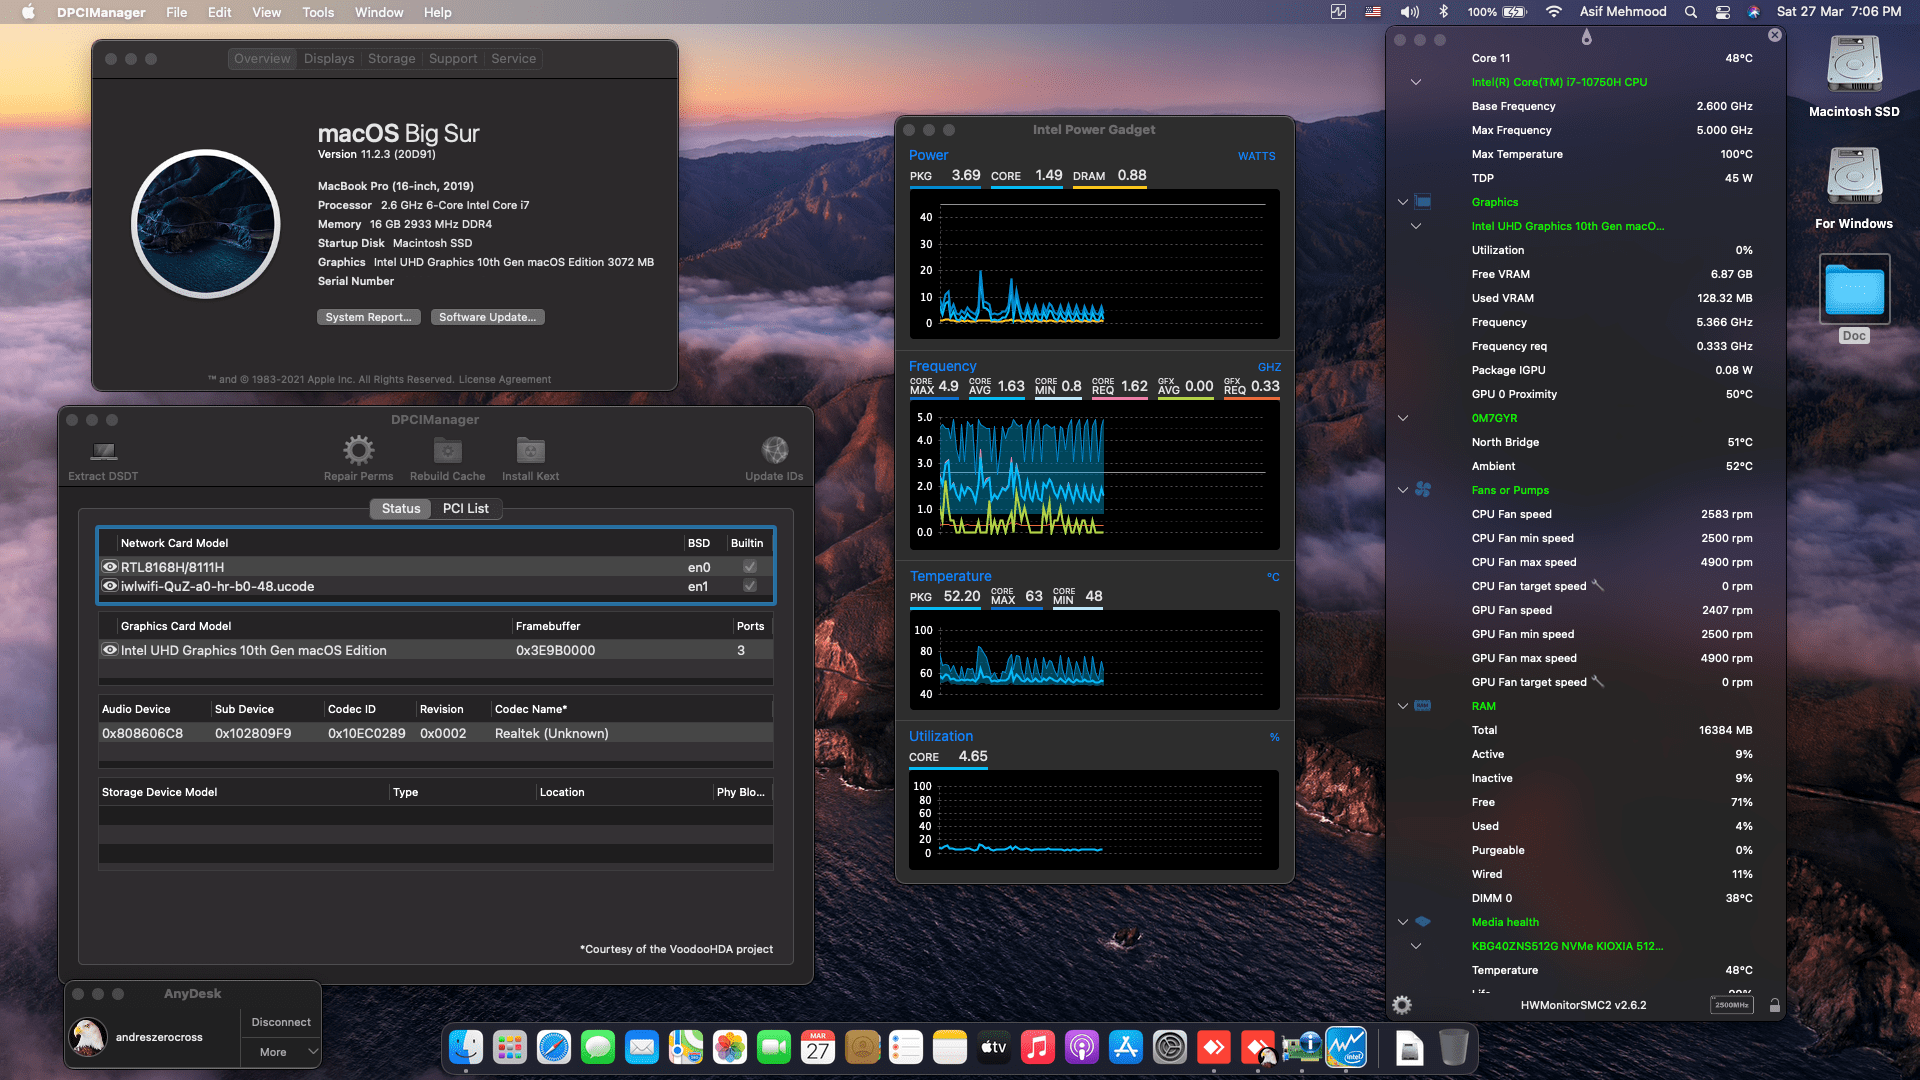This screenshot has width=1920, height=1080.
Task: Select the For Windows drive icon
Action: tap(1854, 177)
